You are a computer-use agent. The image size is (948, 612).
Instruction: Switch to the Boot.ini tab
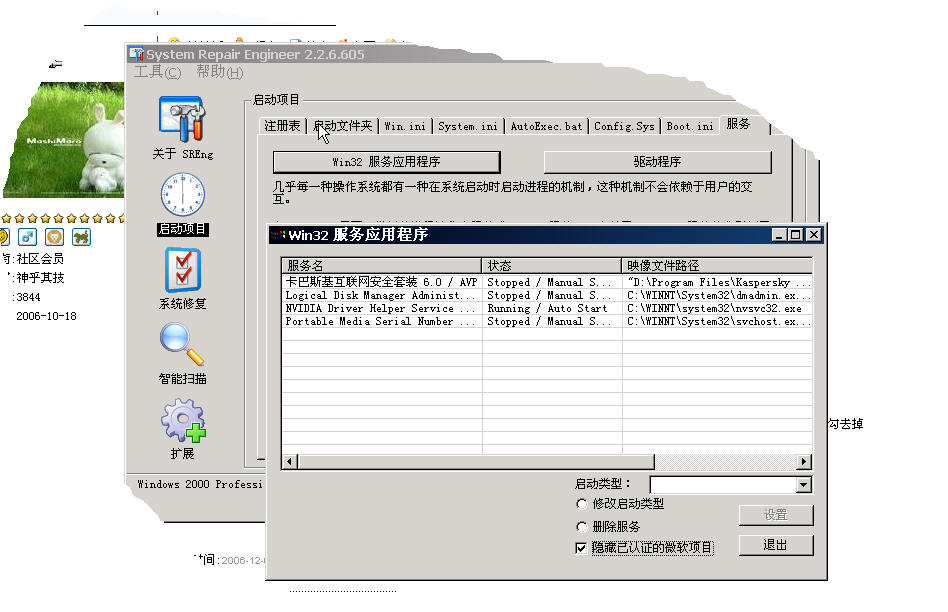coord(690,126)
